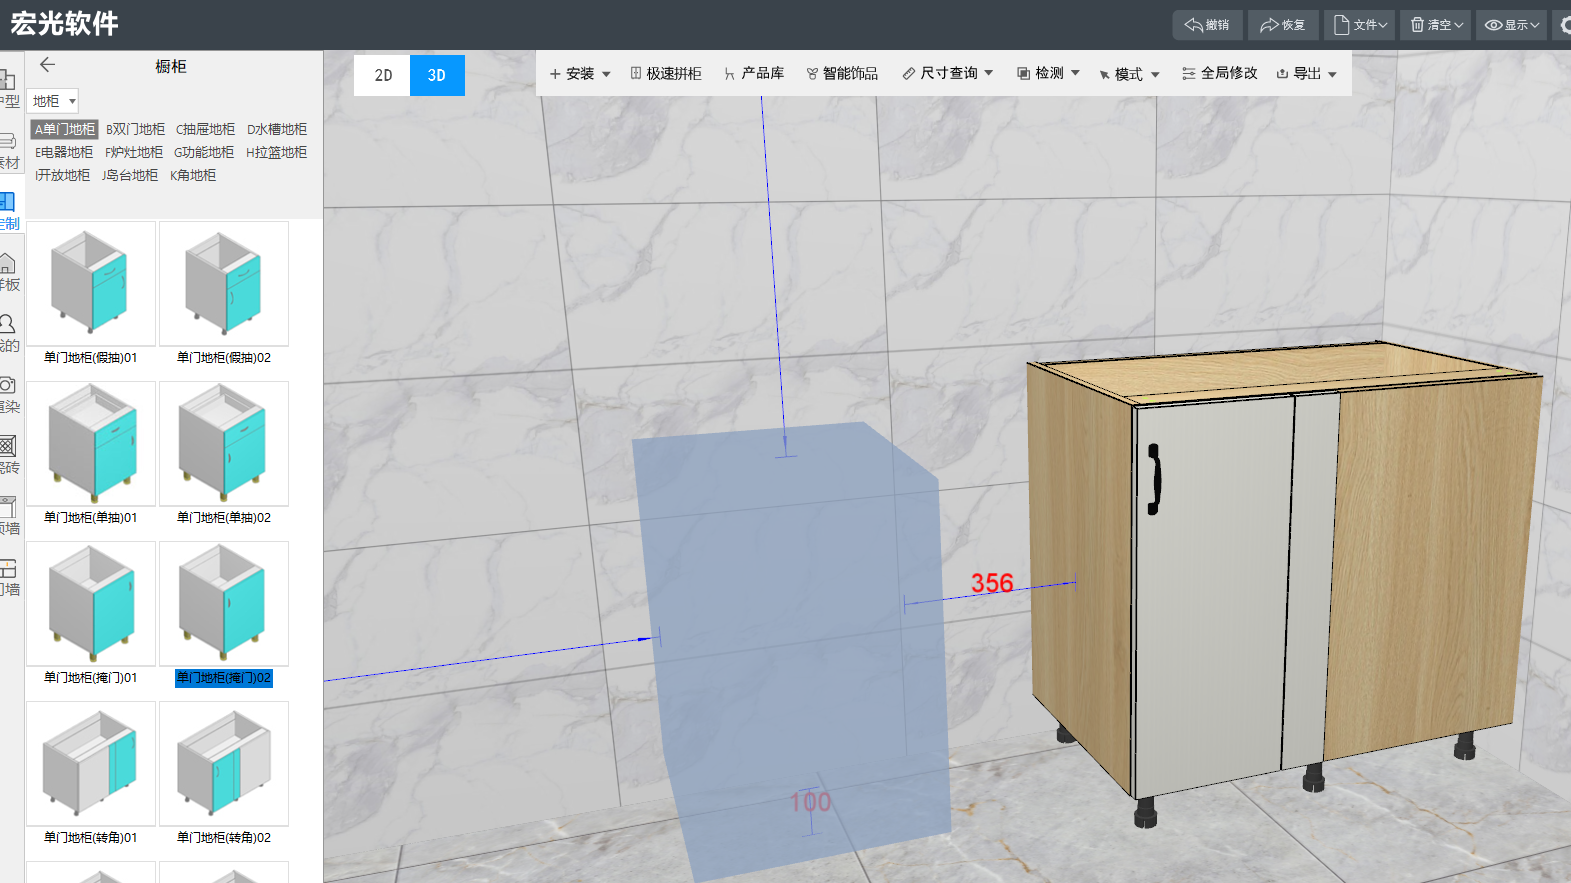Open the 清空 clear dropdown
The width and height of the screenshot is (1571, 883).
pos(1435,25)
